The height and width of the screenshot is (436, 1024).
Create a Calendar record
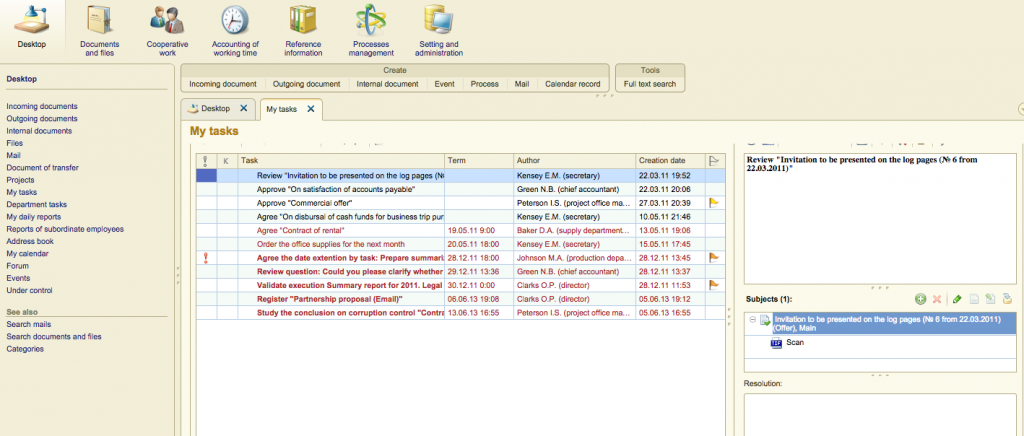click(x=572, y=84)
